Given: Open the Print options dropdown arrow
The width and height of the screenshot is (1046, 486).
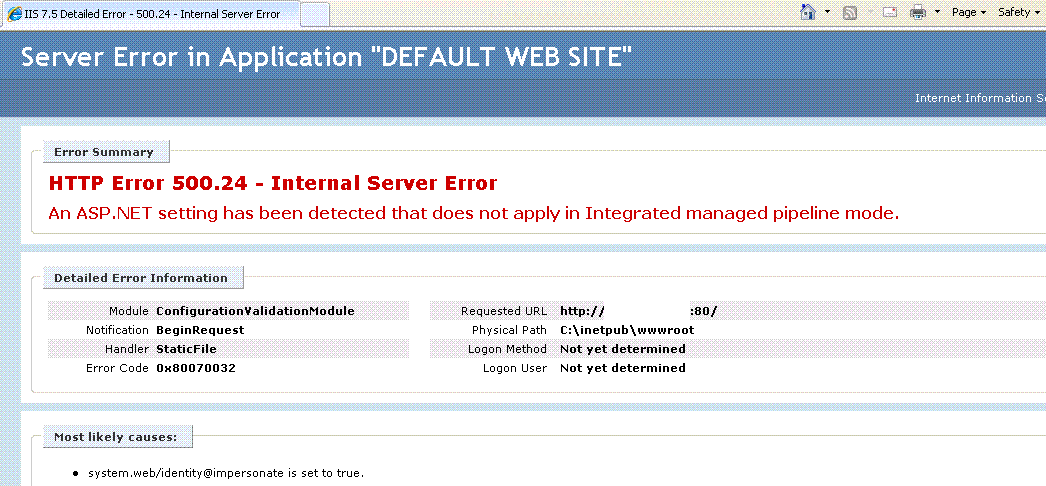Looking at the screenshot, I should [x=936, y=12].
